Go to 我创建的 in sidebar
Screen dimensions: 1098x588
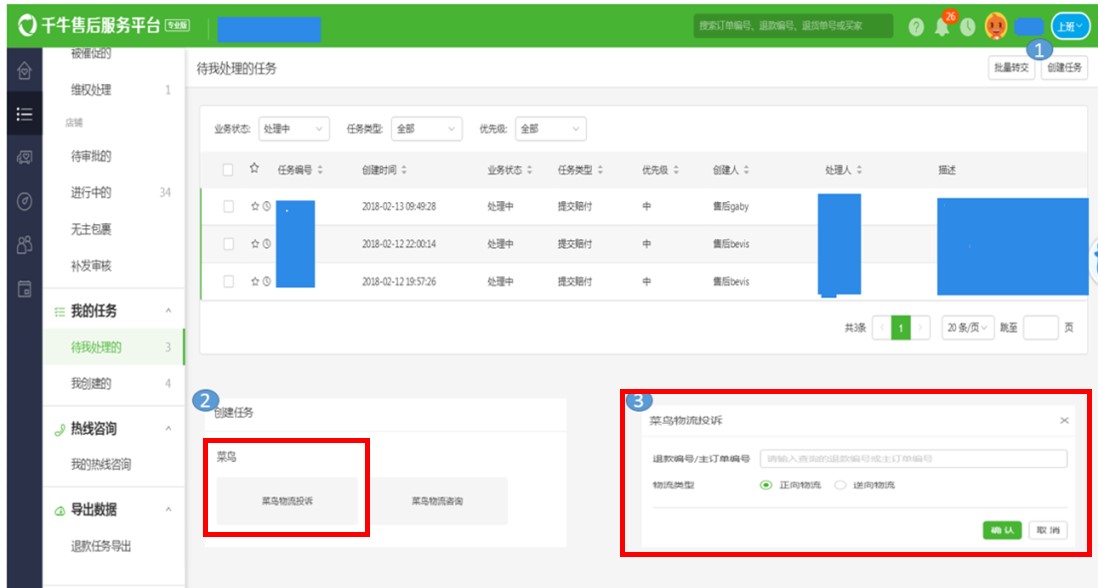coord(91,383)
